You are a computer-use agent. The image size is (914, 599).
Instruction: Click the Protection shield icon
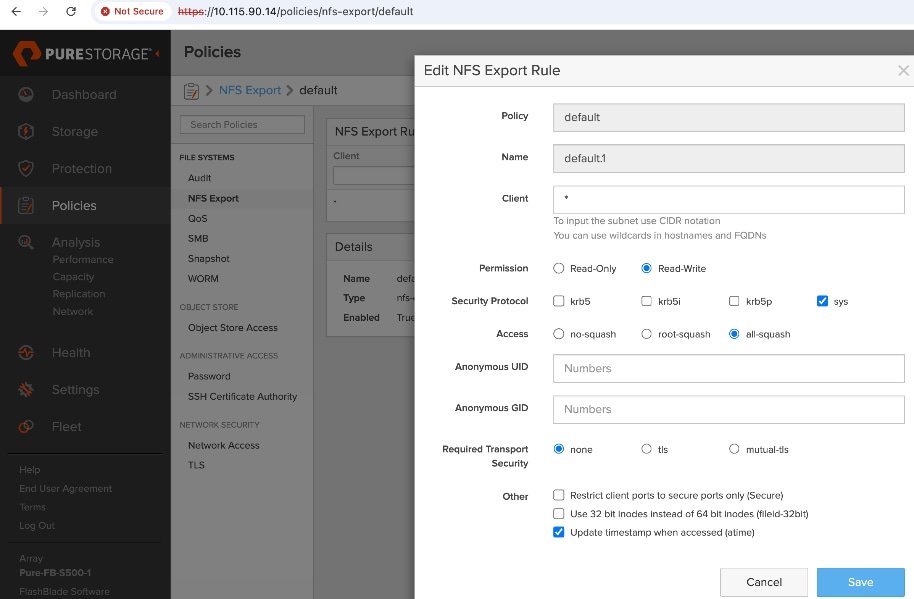click(26, 168)
